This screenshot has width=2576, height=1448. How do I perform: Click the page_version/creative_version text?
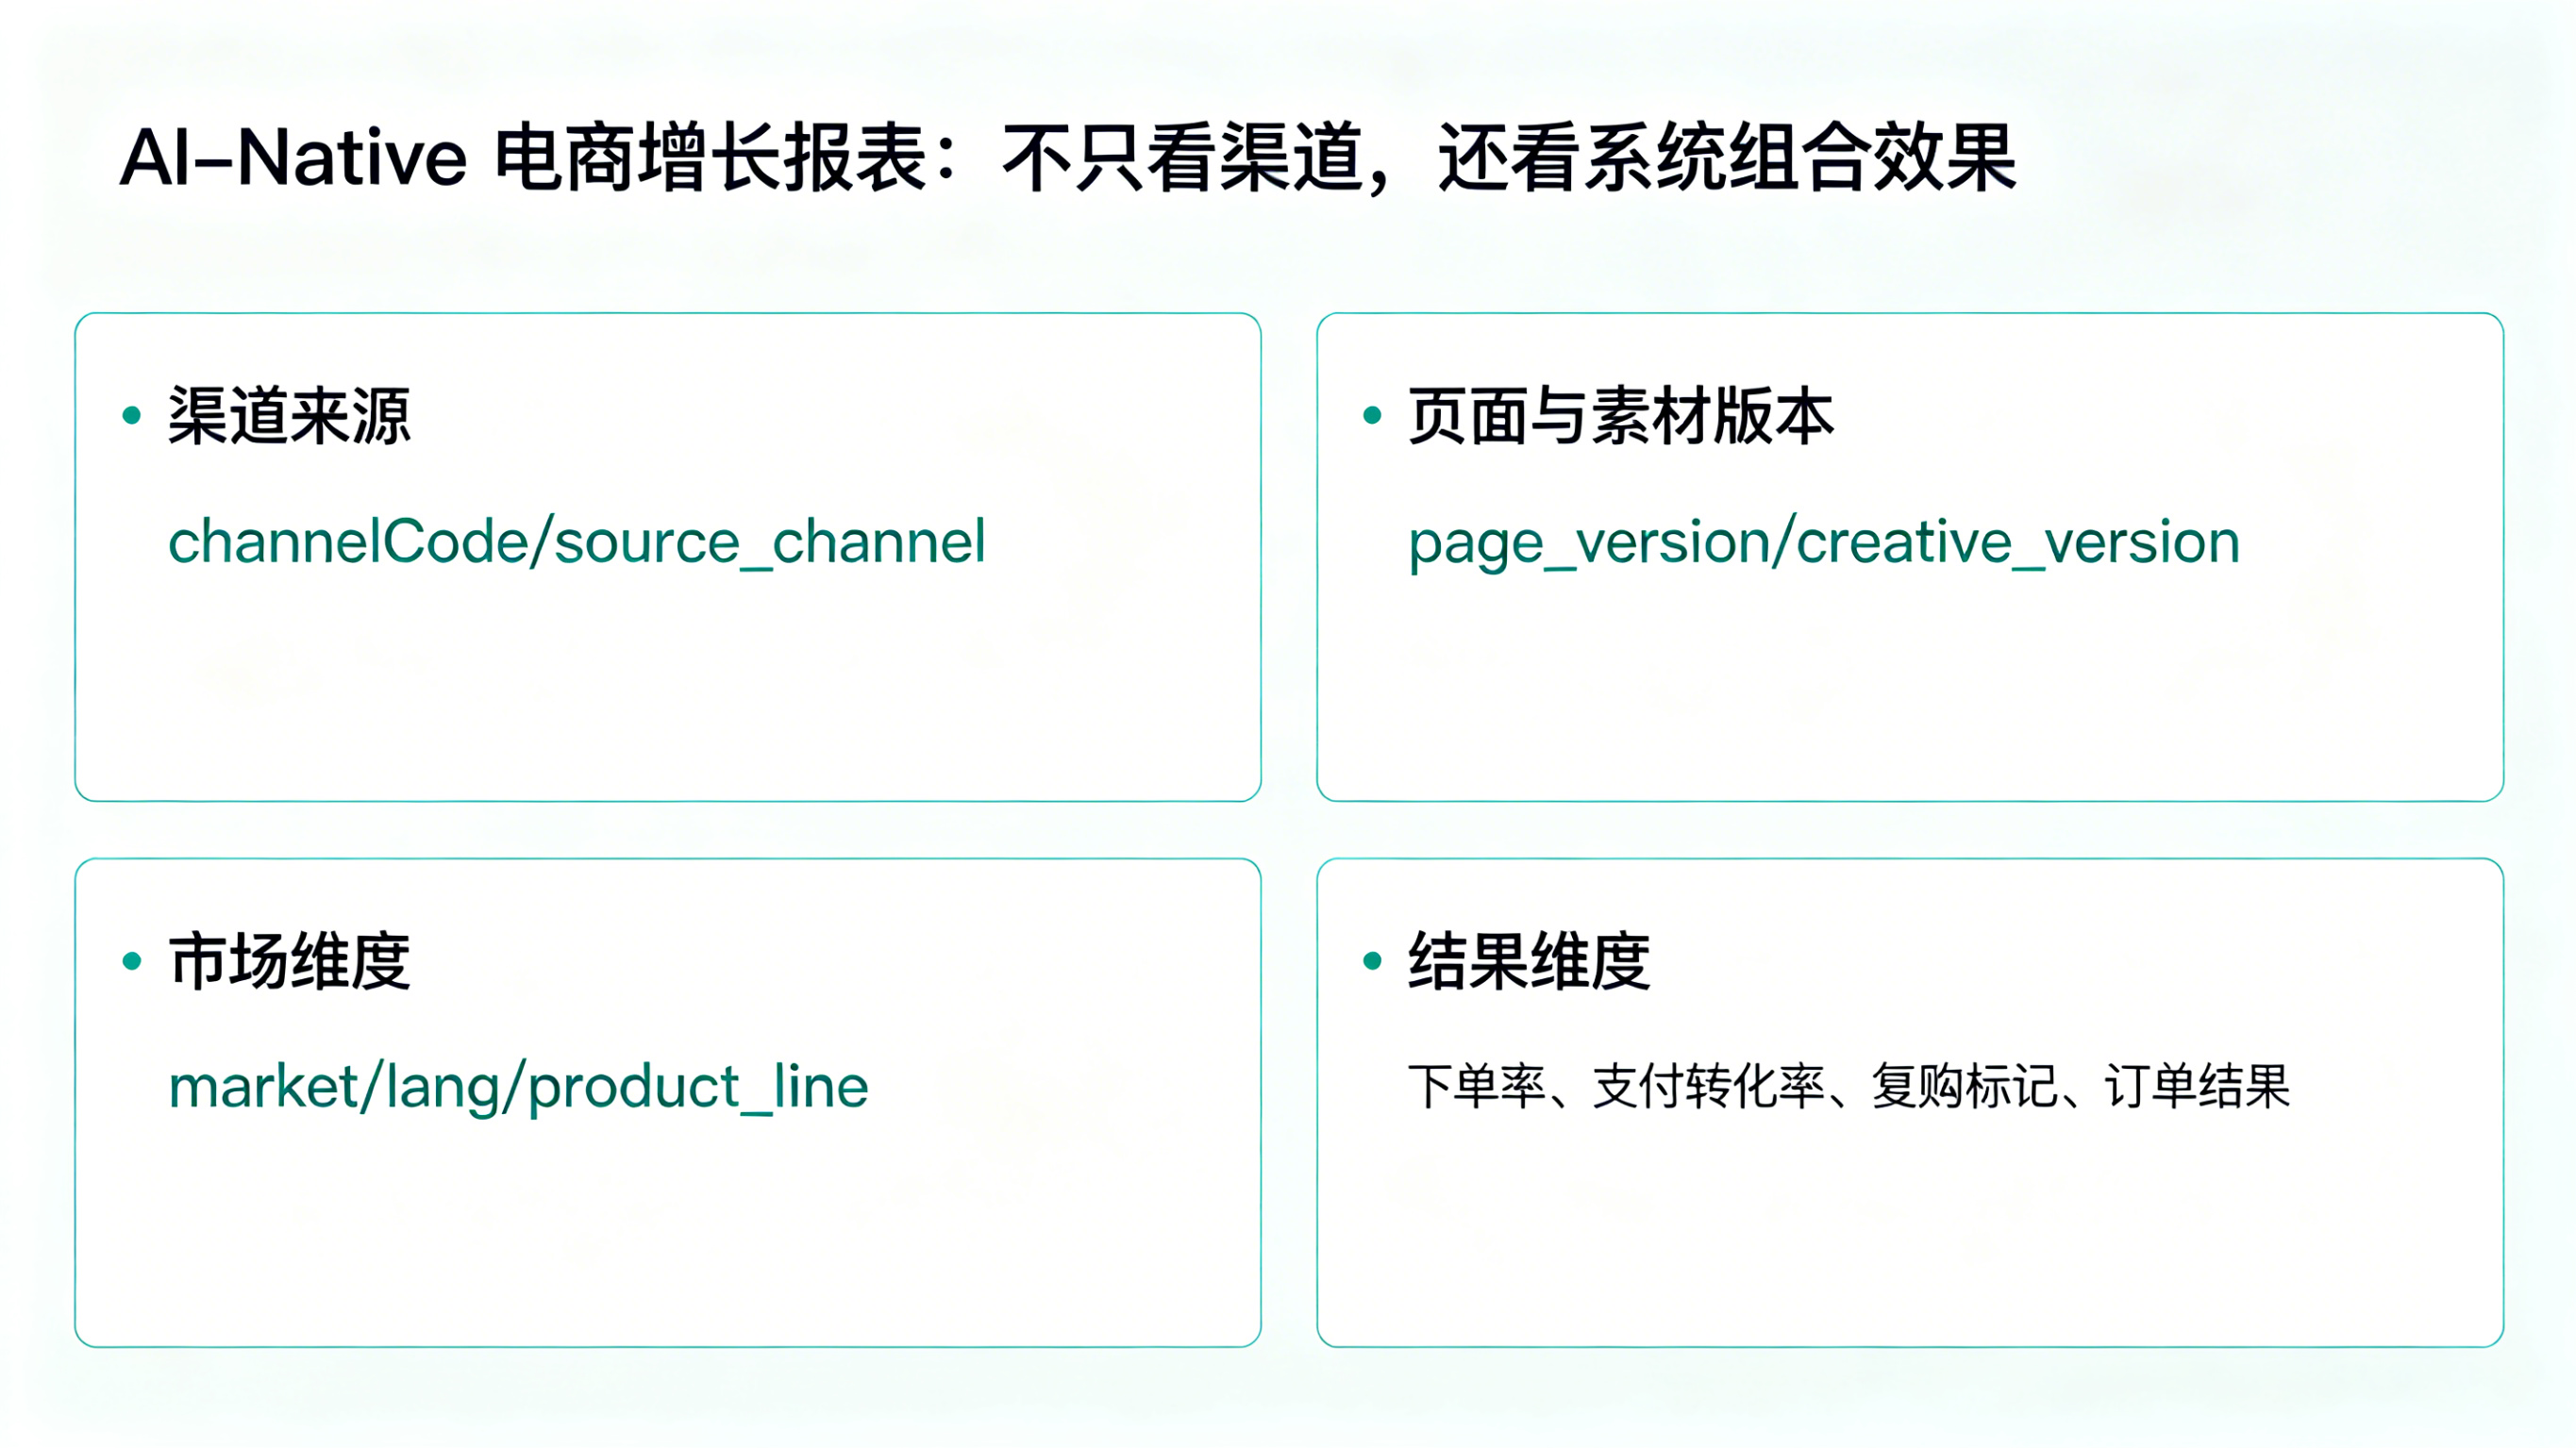(x=1823, y=543)
